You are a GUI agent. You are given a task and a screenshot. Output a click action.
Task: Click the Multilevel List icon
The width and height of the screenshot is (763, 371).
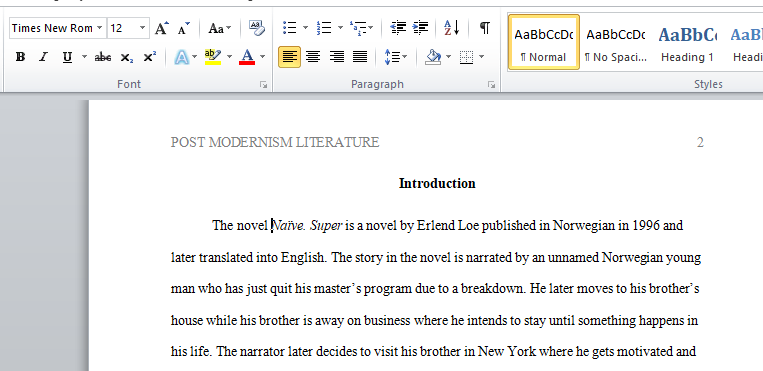(x=358, y=28)
